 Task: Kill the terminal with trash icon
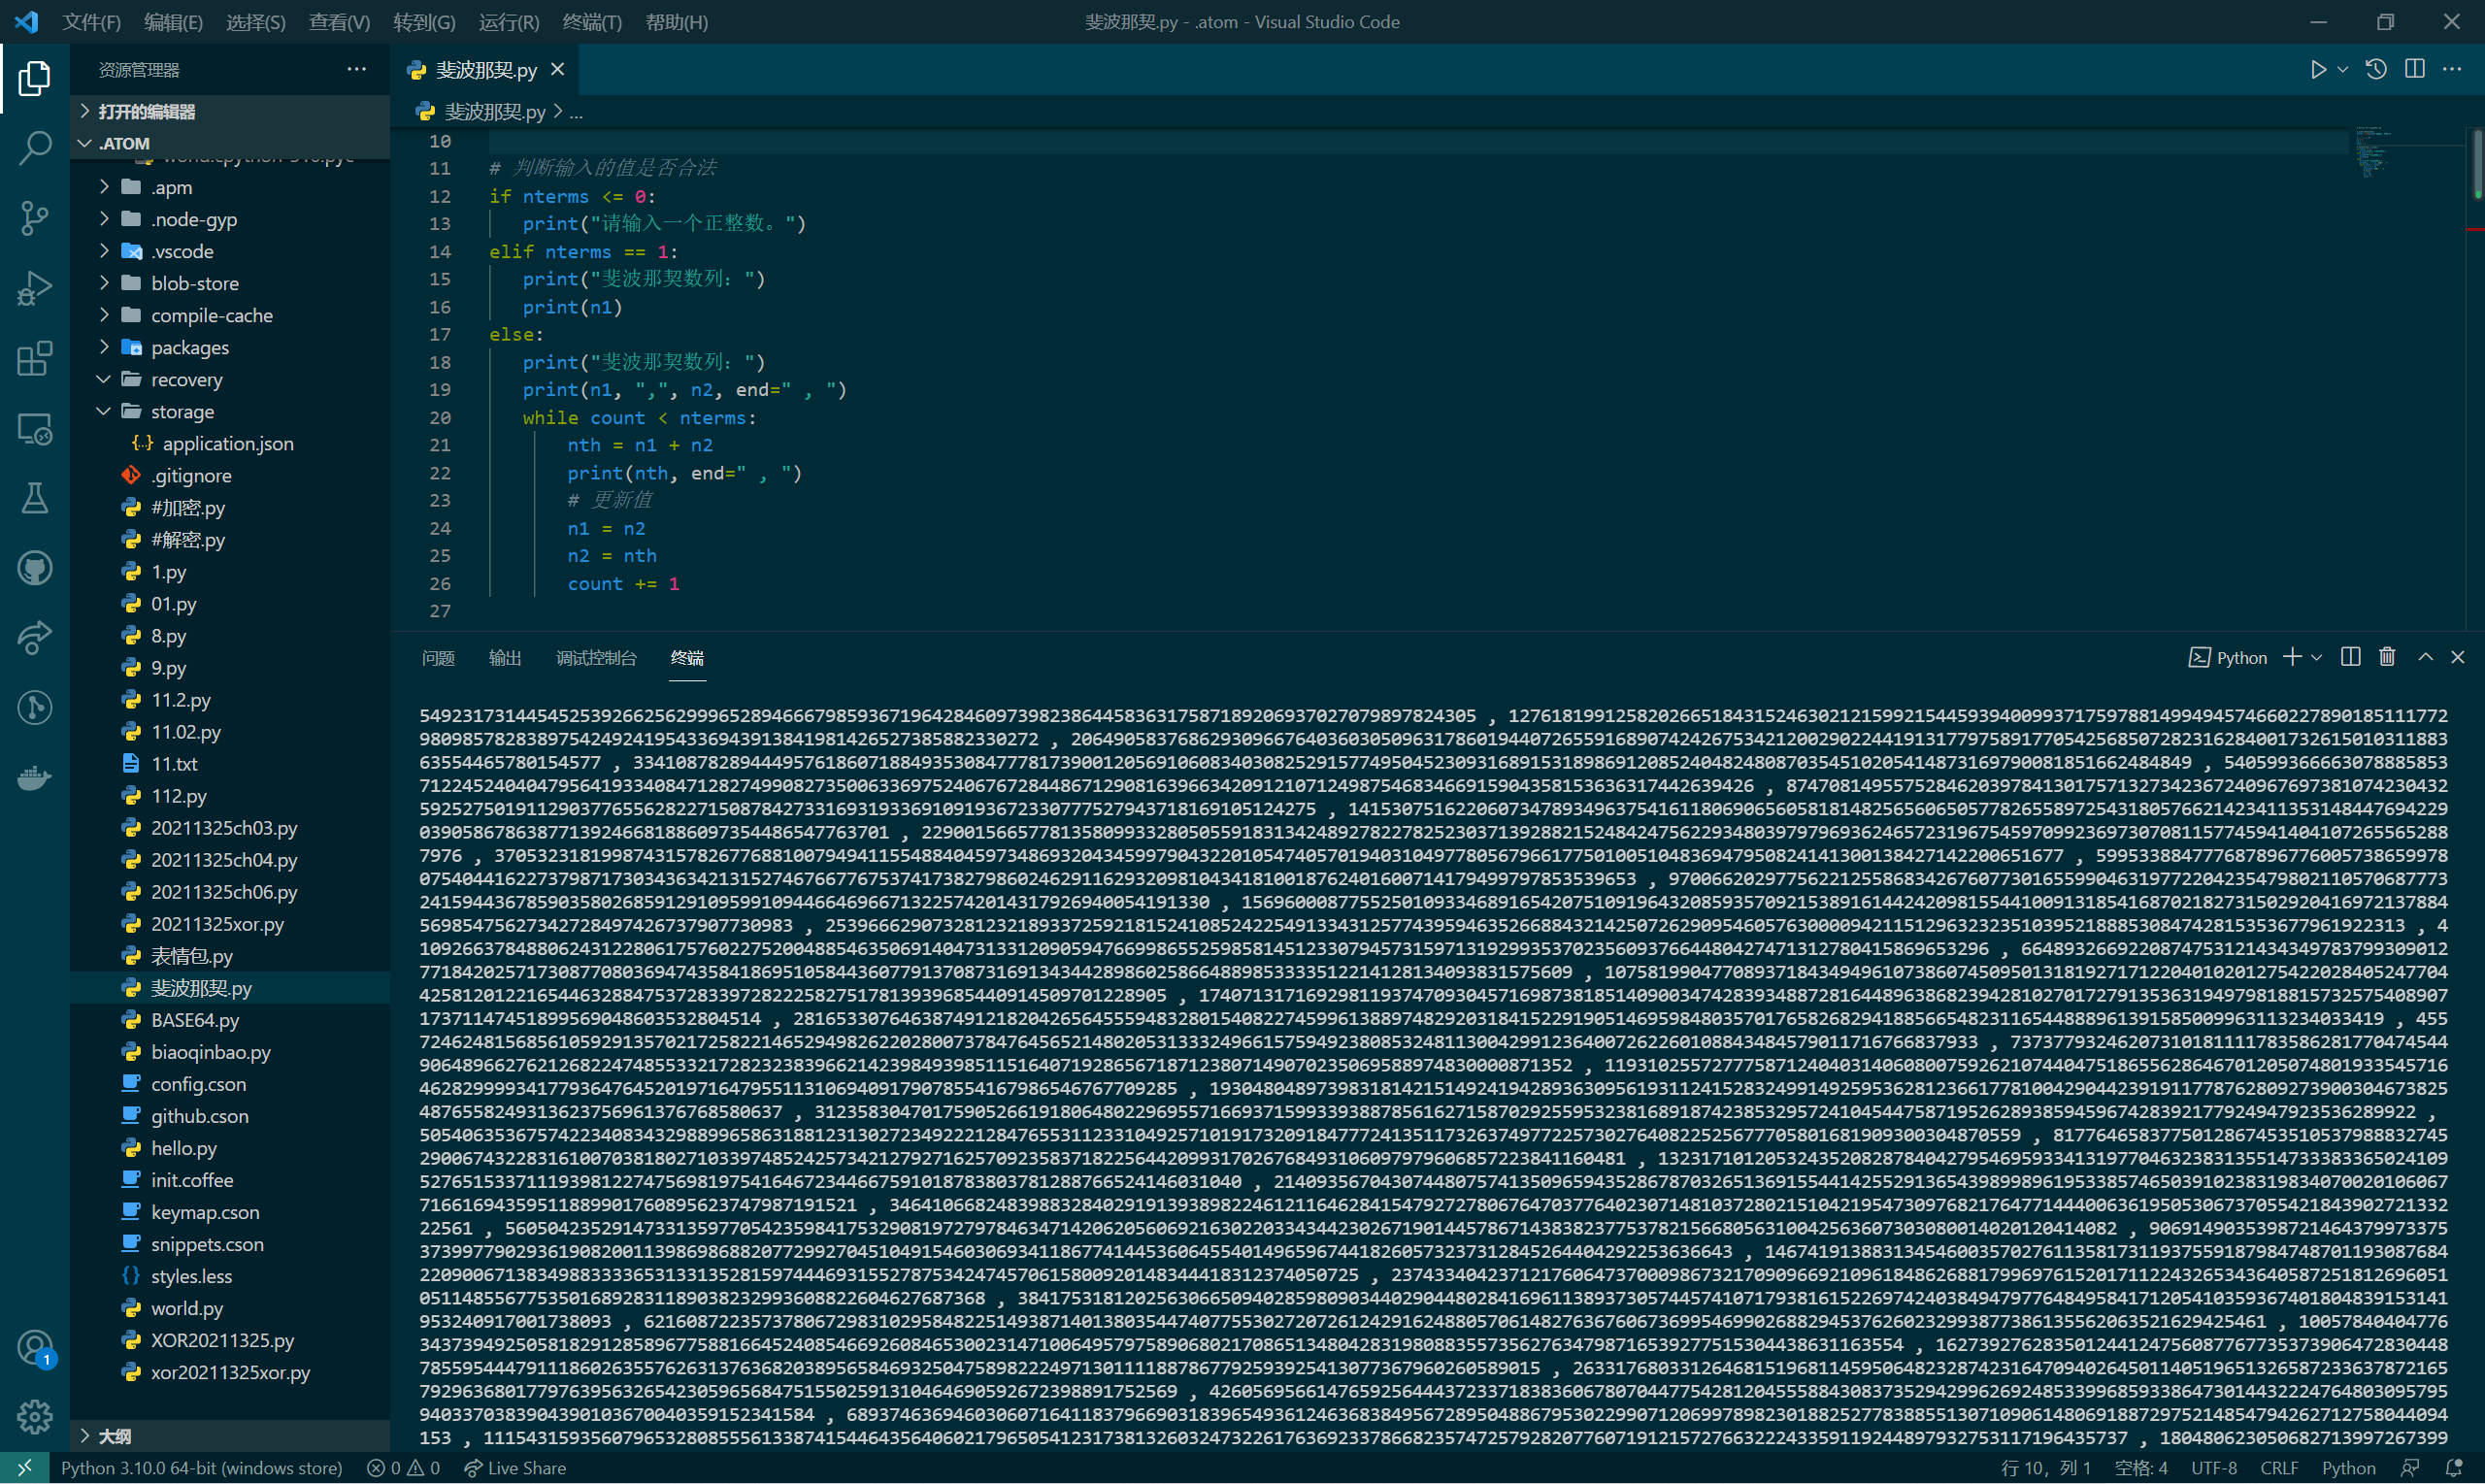[2387, 657]
